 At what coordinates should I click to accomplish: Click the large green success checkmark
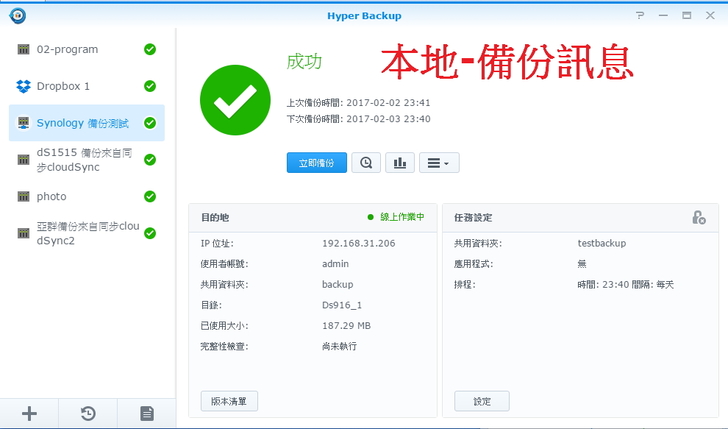click(x=235, y=100)
